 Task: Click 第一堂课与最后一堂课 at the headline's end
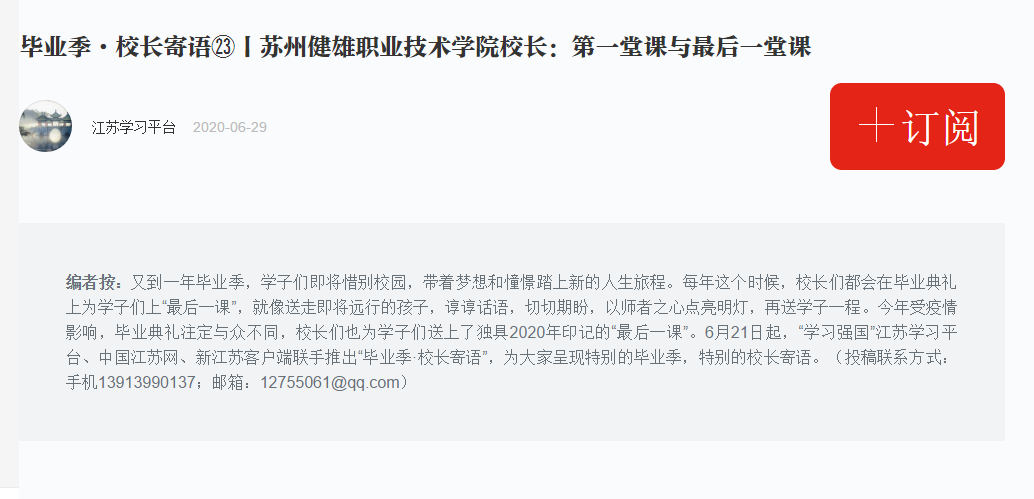coord(691,47)
